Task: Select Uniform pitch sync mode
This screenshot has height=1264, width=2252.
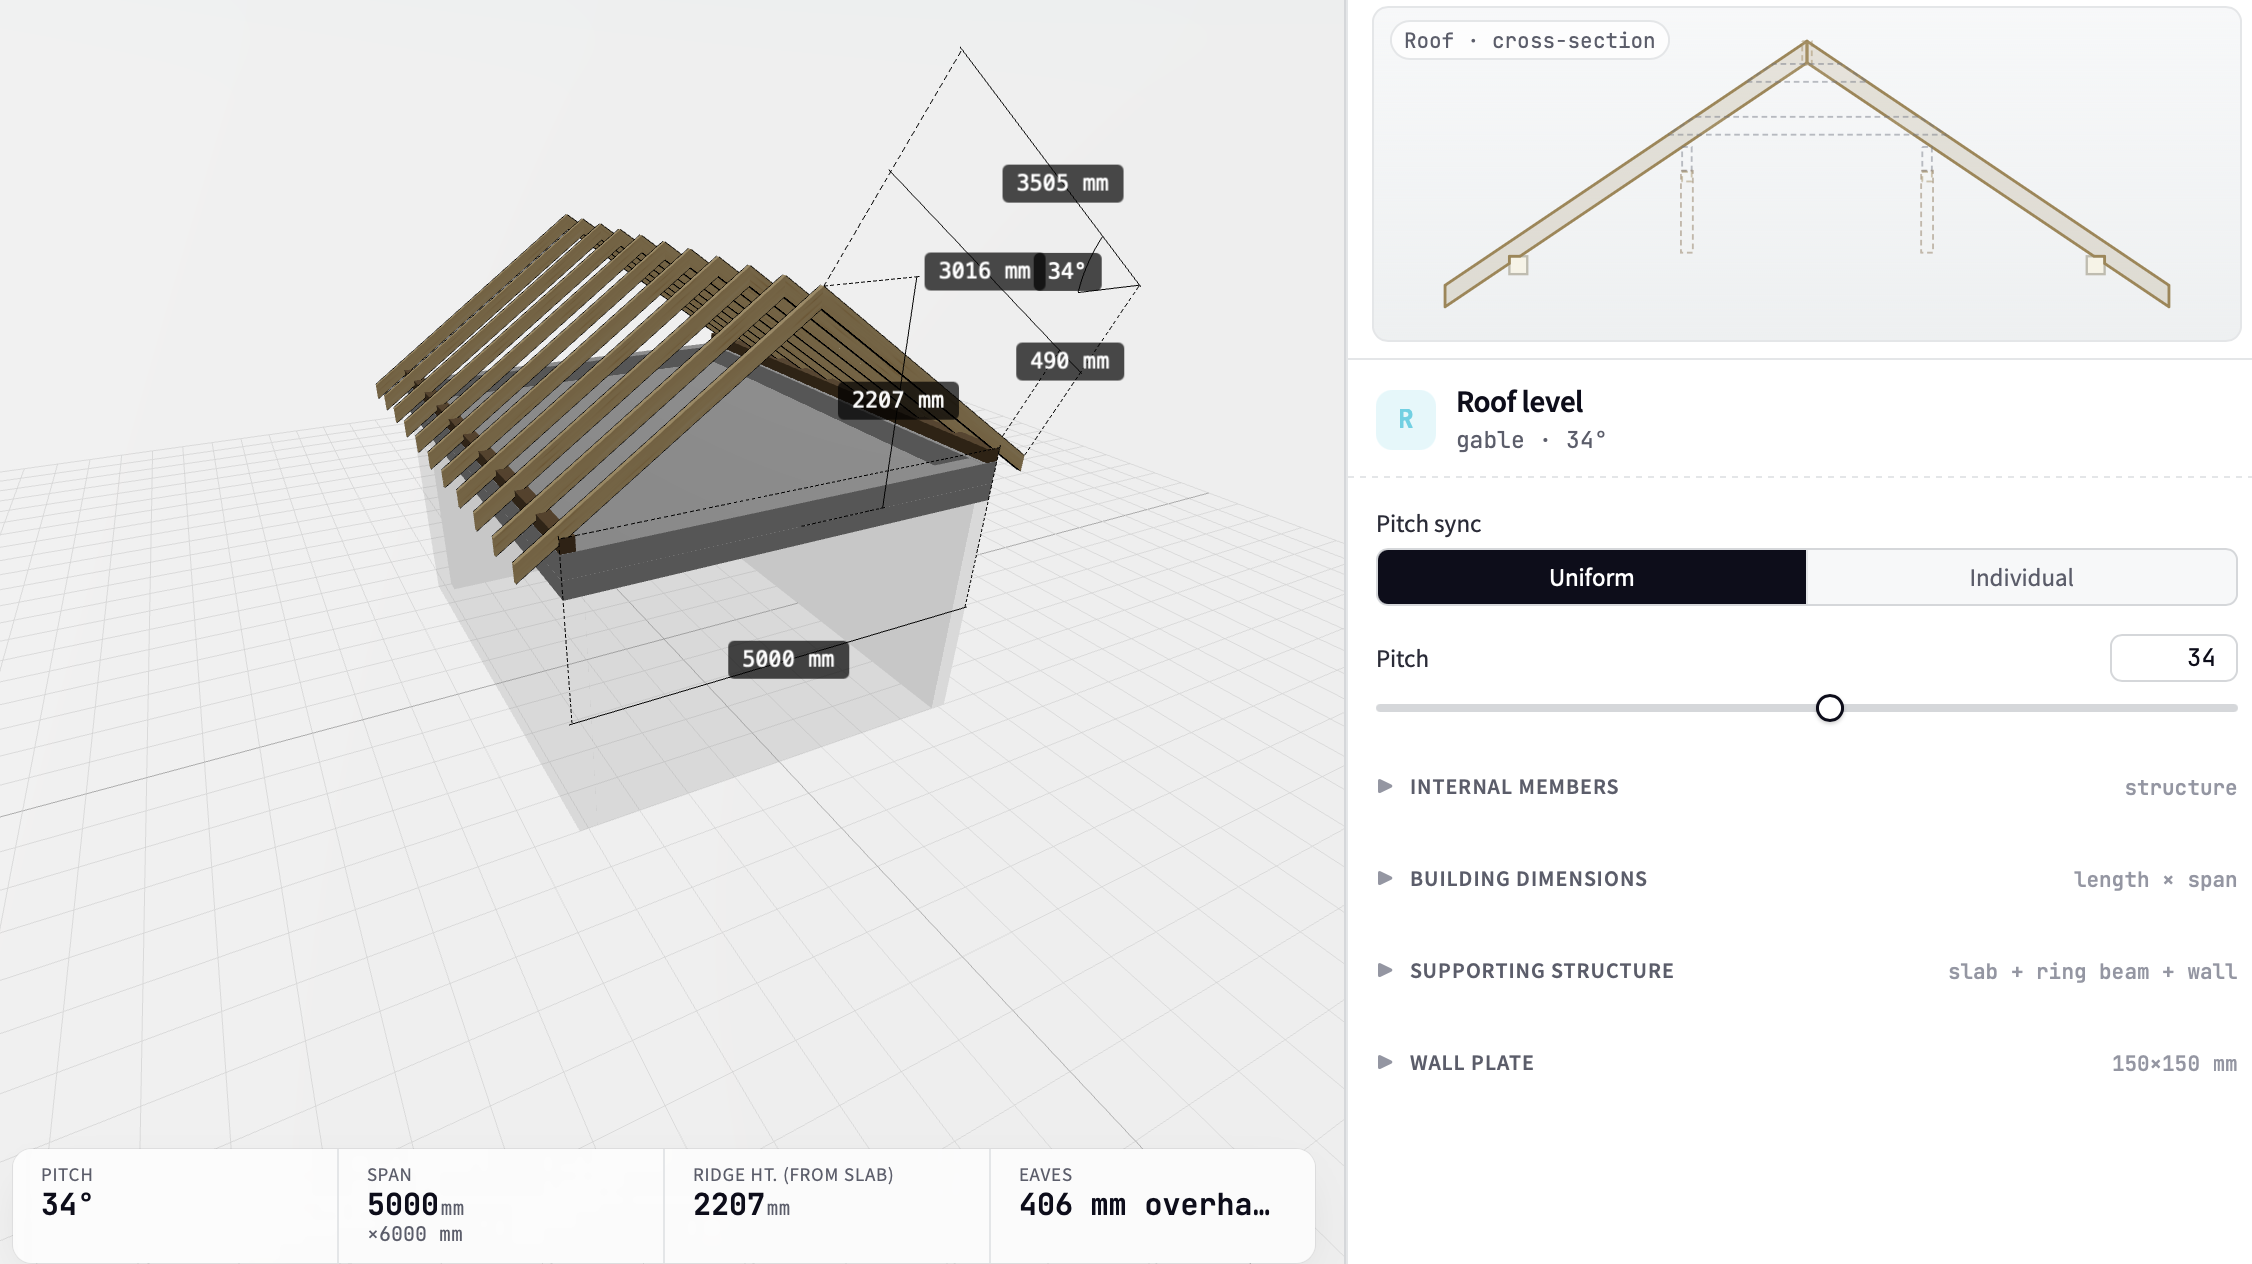Action: click(1591, 577)
